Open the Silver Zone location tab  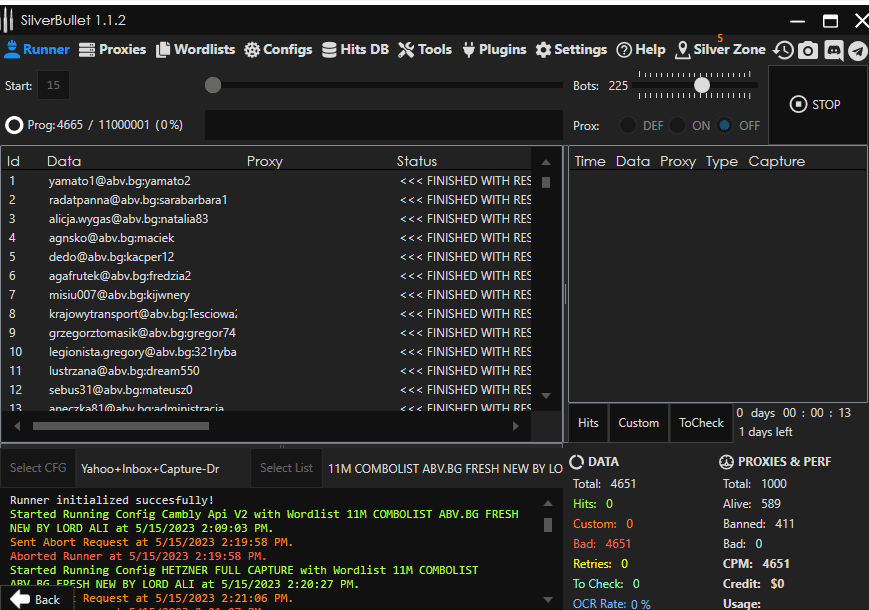(721, 49)
